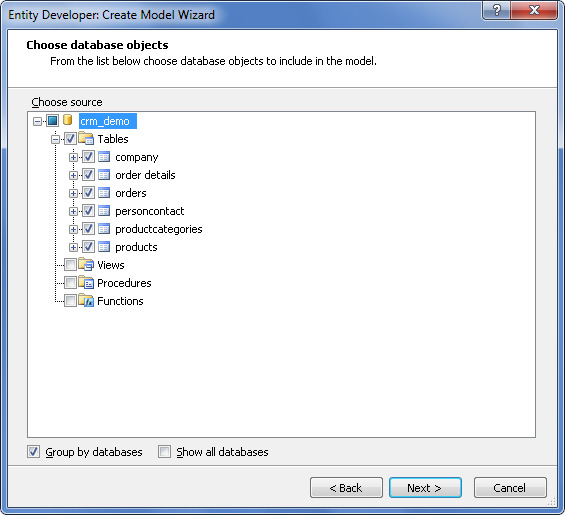
Task: Uncheck the company table checkbox
Action: coord(88,157)
